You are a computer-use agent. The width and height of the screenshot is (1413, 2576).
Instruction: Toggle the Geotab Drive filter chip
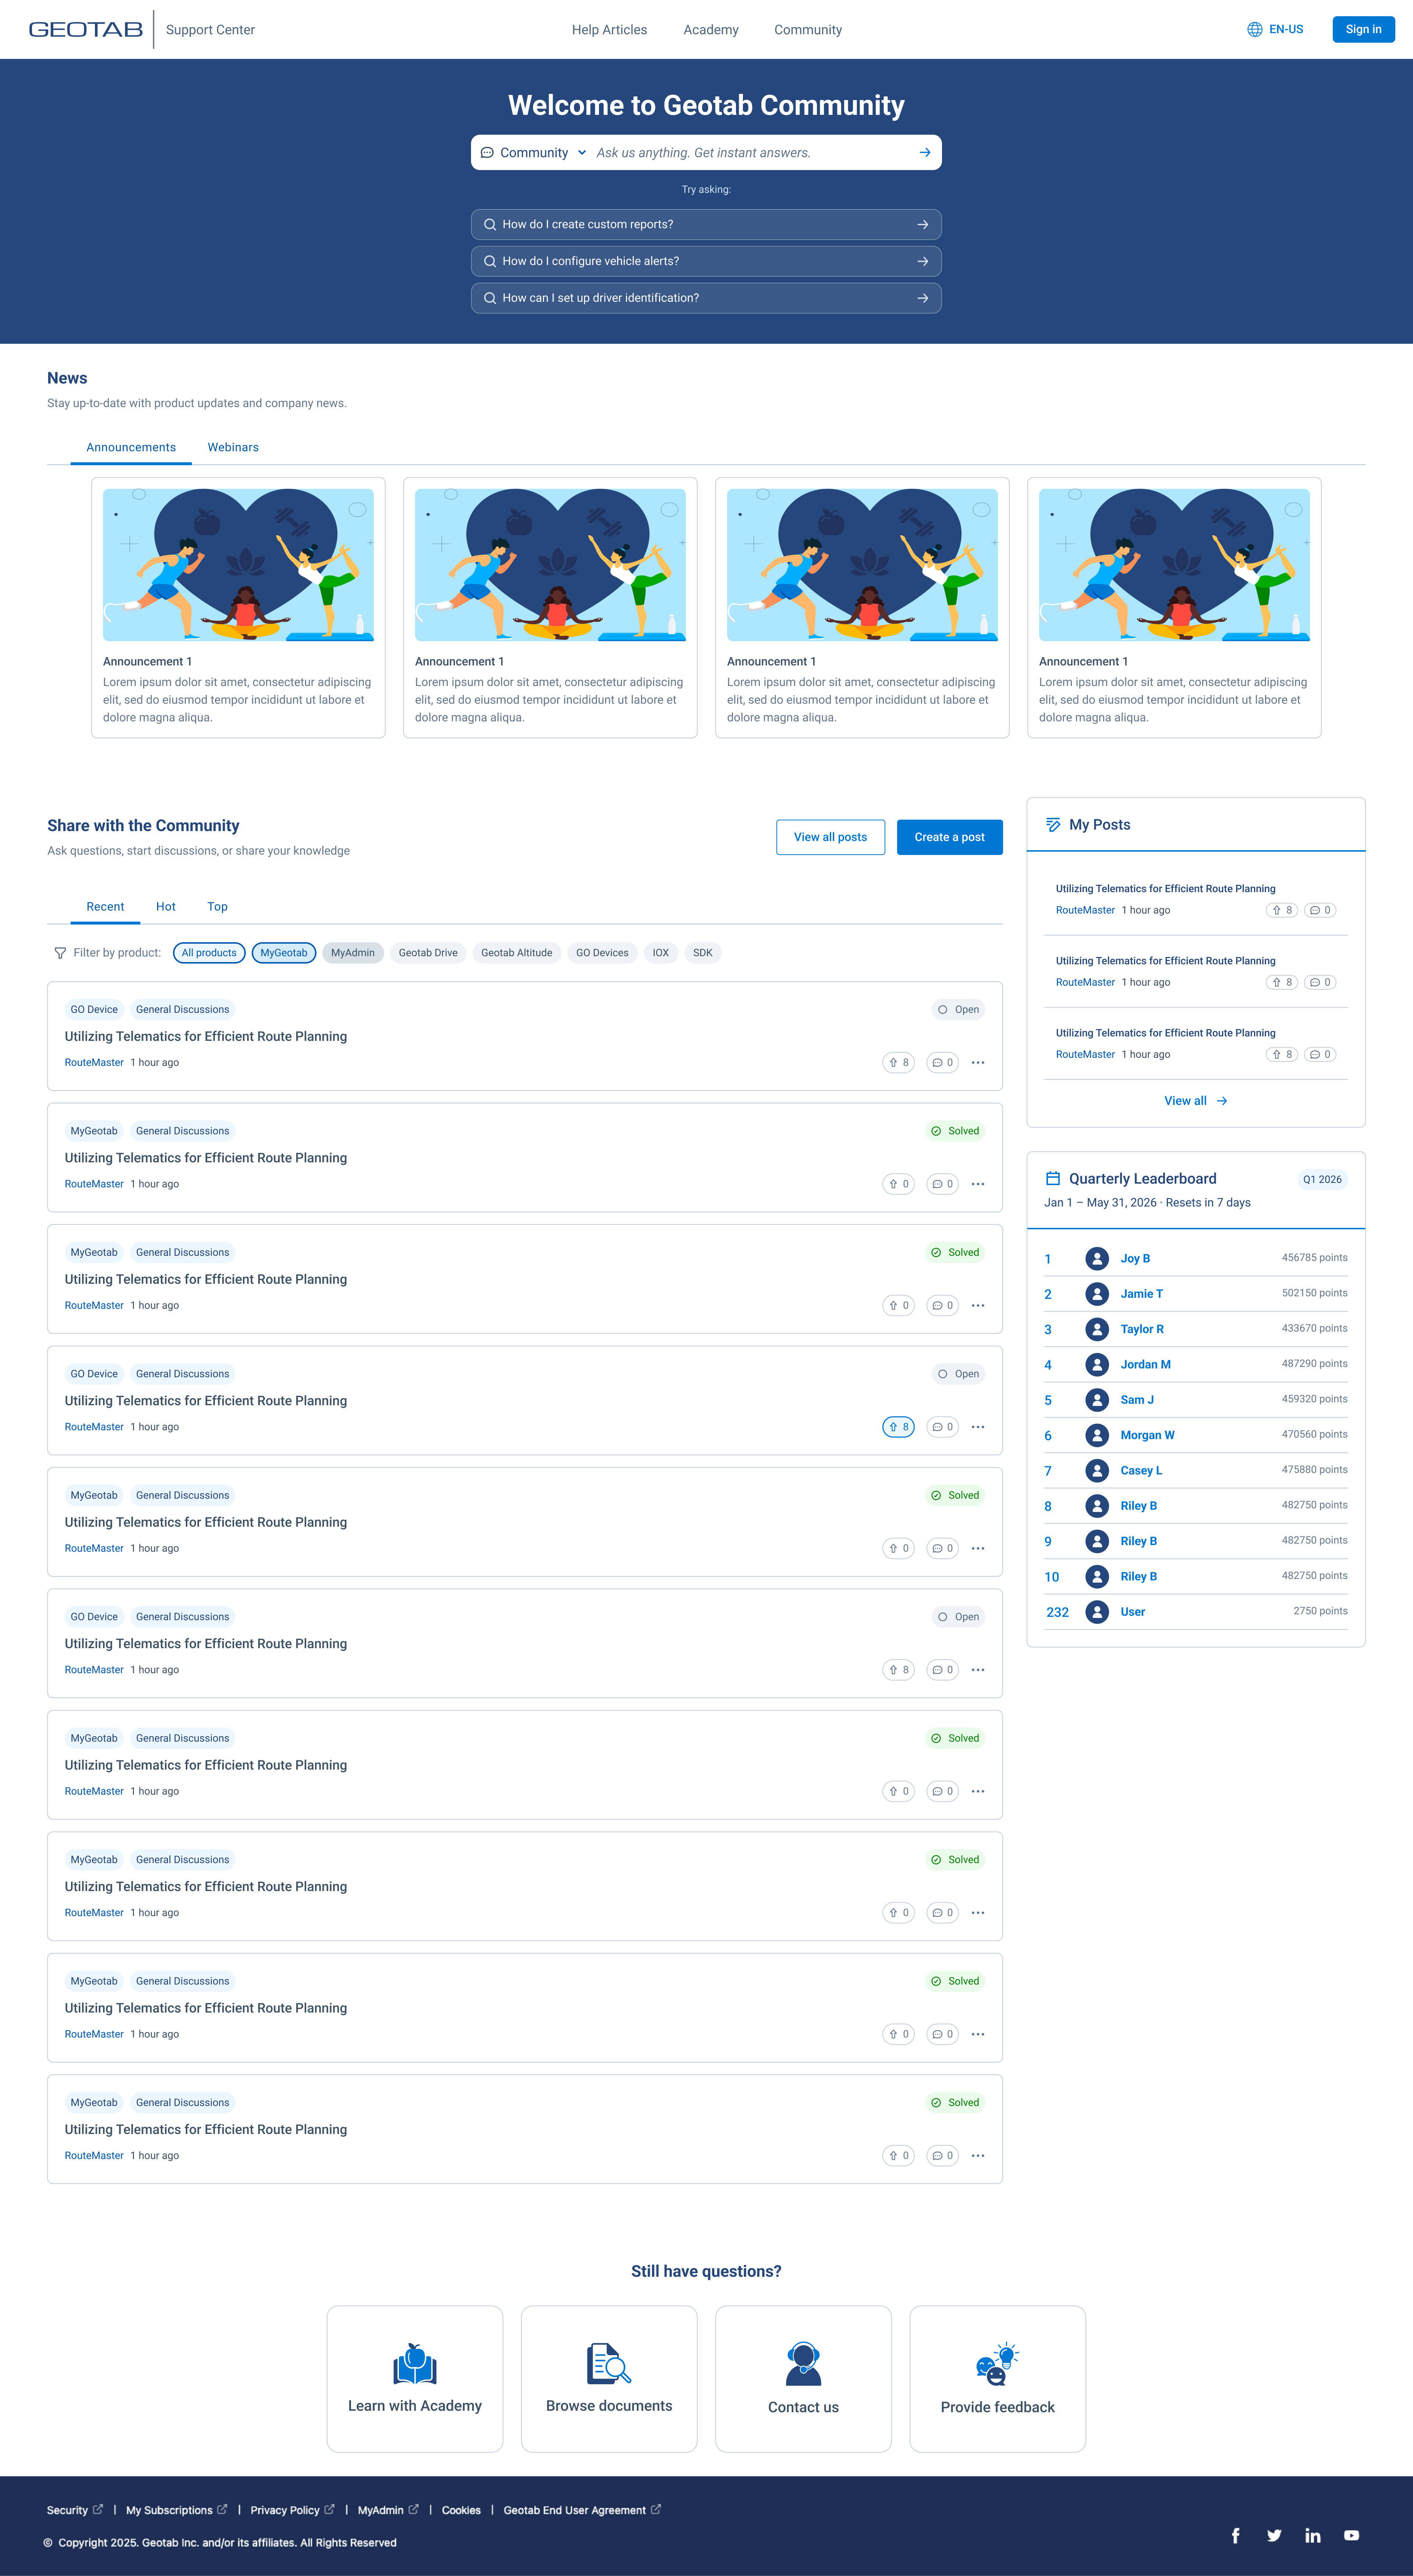(x=428, y=953)
